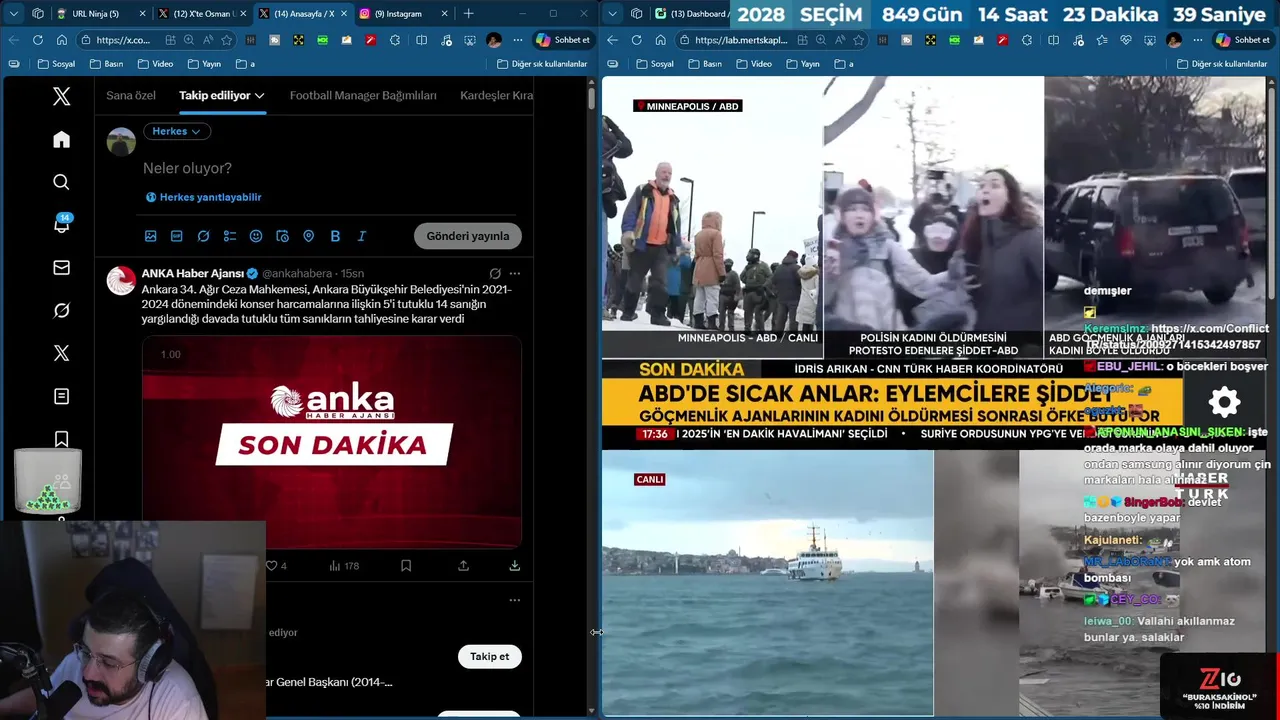Open the tab actions menu in right browser
The image size is (1280, 720).
click(x=613, y=14)
